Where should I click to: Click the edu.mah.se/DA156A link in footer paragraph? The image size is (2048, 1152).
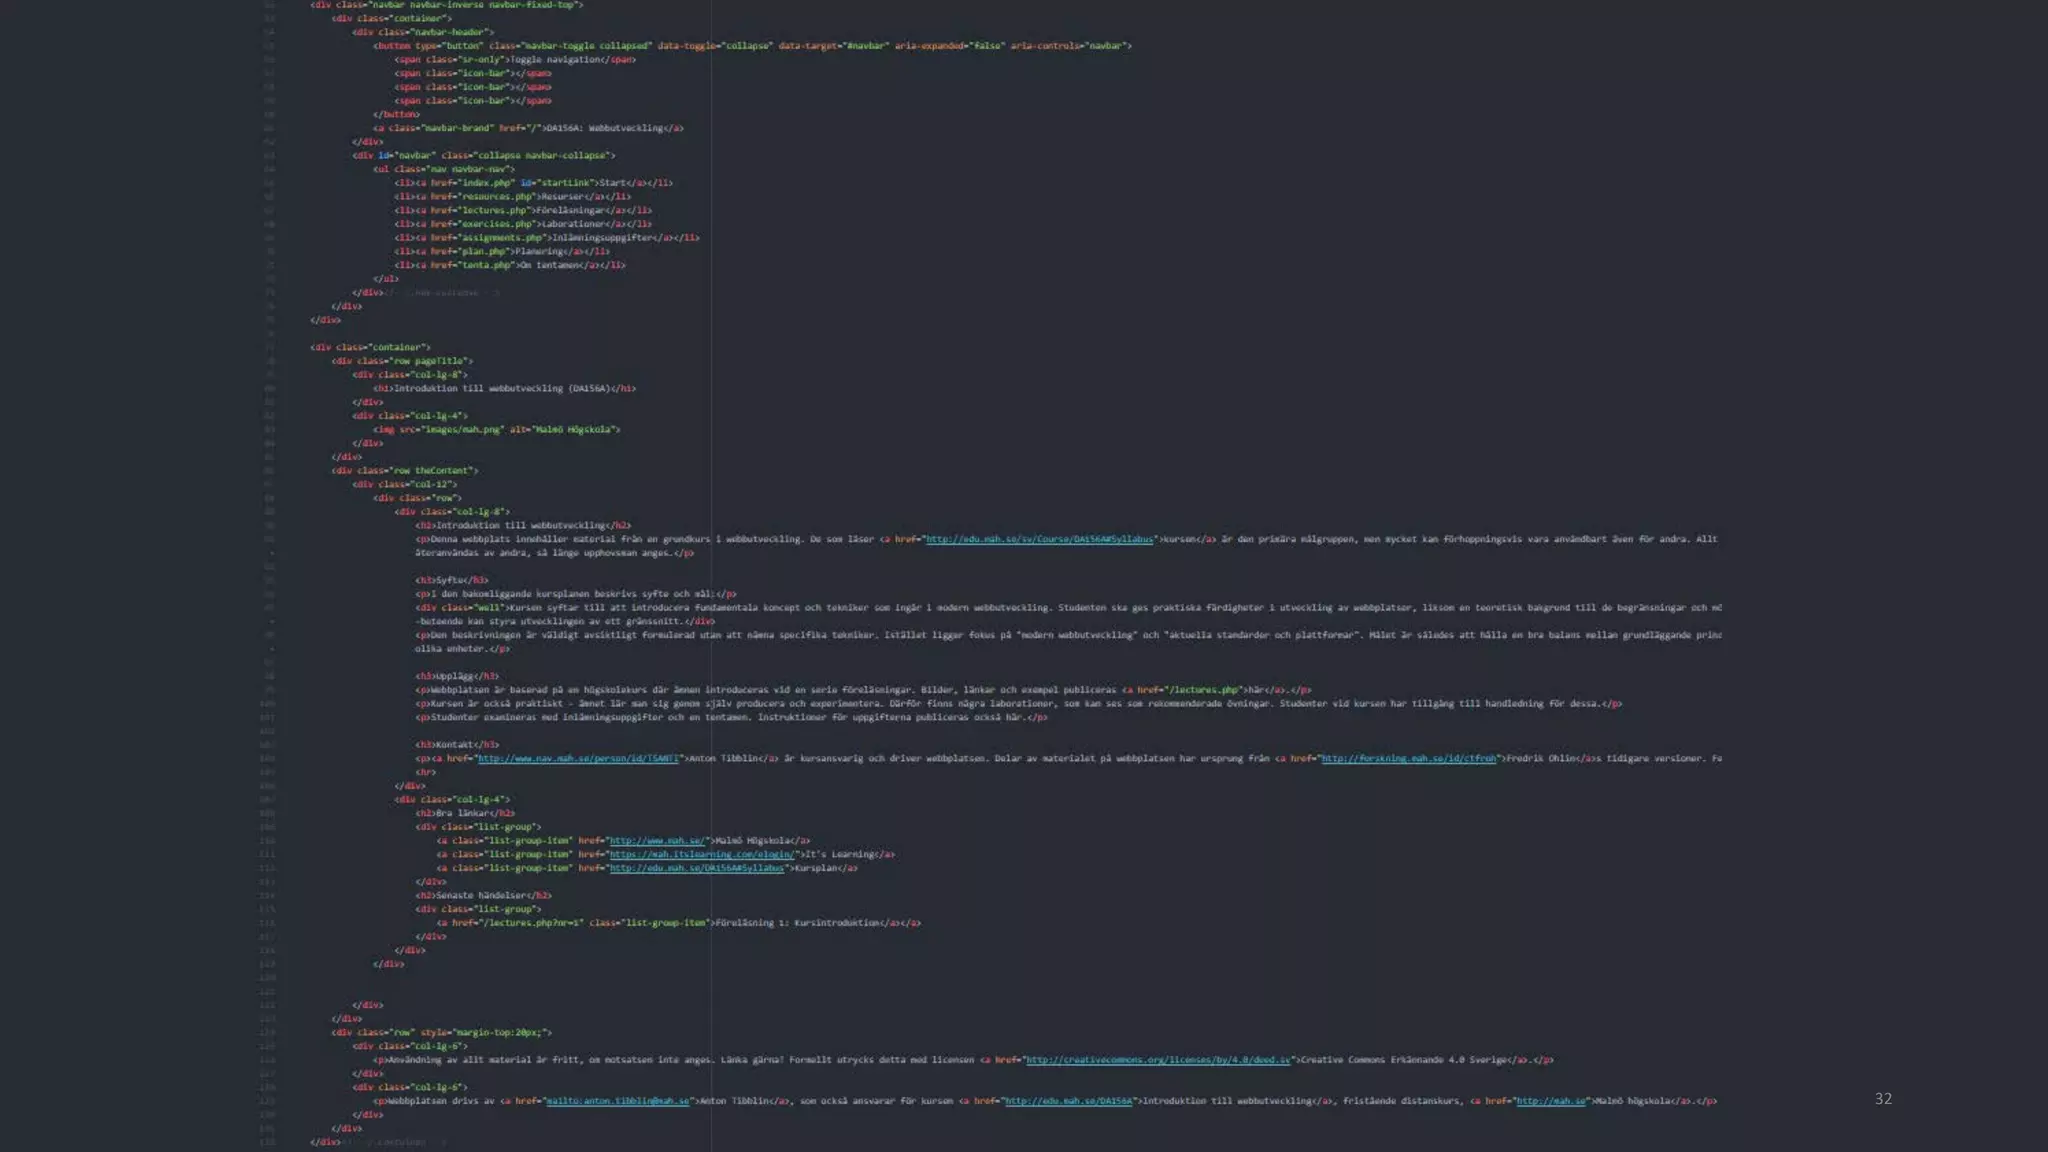coord(1068,1101)
